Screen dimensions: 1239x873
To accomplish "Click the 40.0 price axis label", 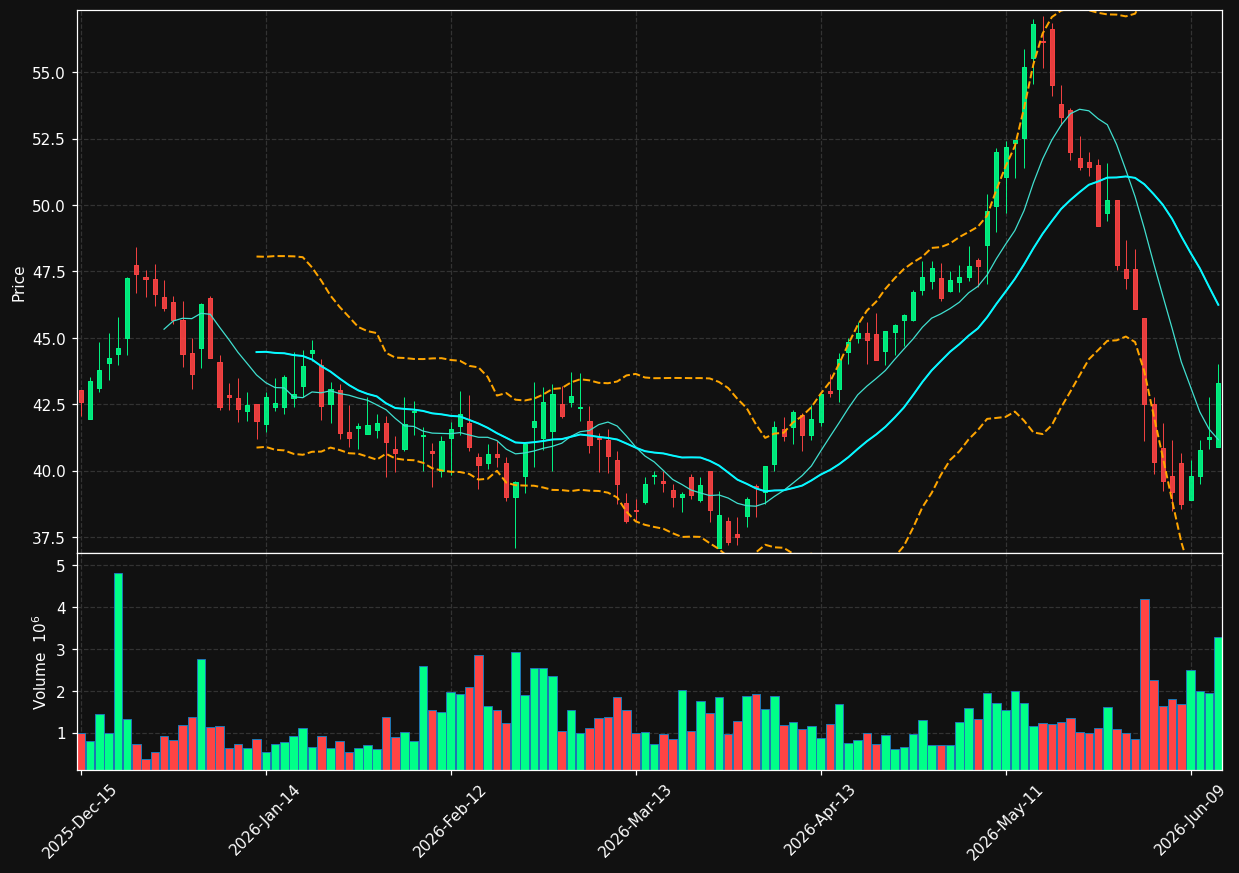I will point(48,471).
